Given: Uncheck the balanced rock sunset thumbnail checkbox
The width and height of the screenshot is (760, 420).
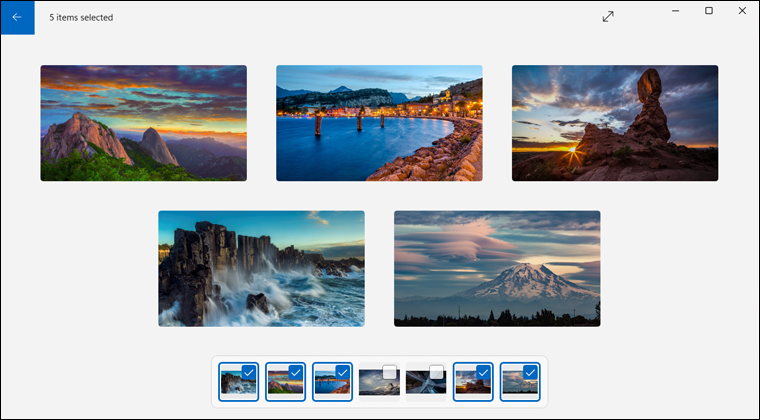Looking at the screenshot, I should [x=484, y=372].
